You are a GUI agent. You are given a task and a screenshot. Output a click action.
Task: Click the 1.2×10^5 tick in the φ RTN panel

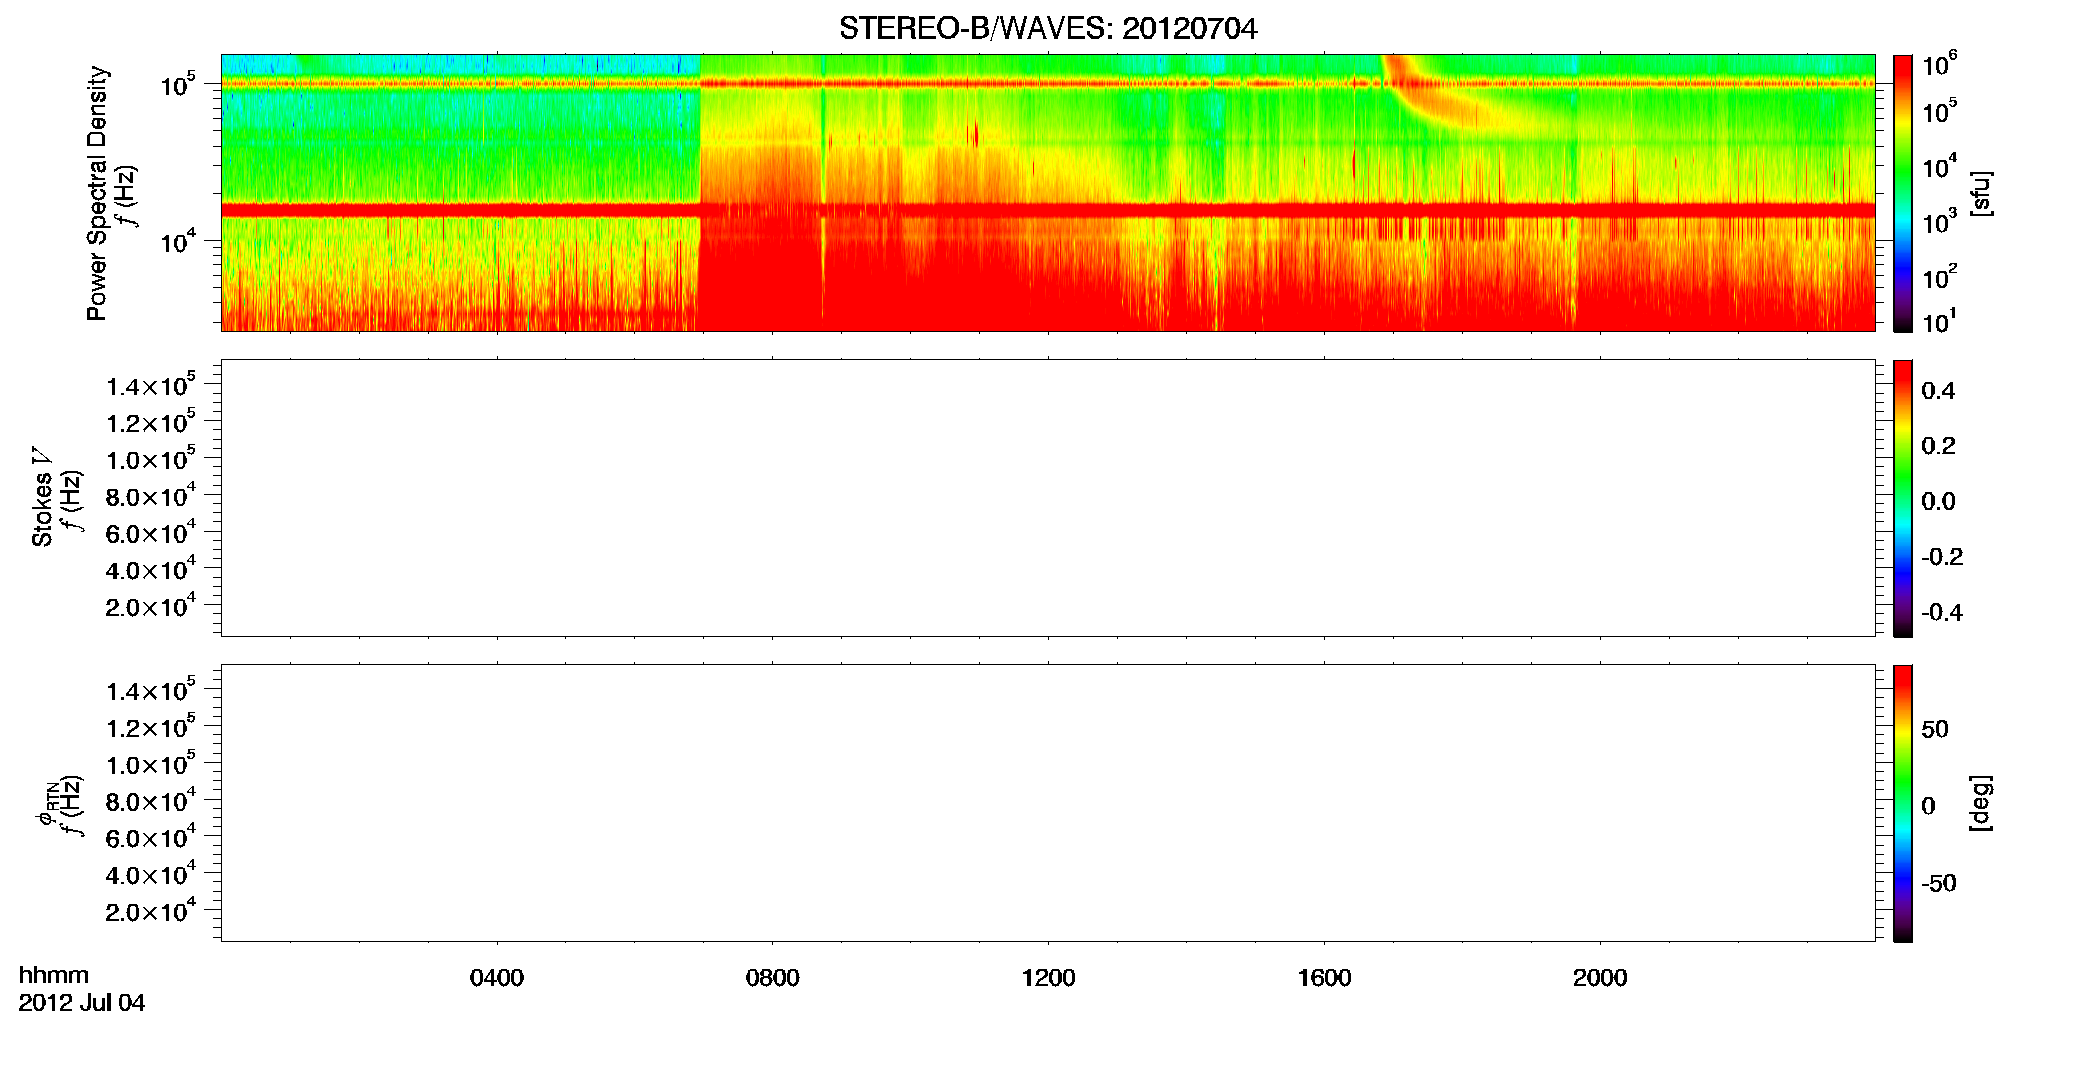[x=151, y=726]
